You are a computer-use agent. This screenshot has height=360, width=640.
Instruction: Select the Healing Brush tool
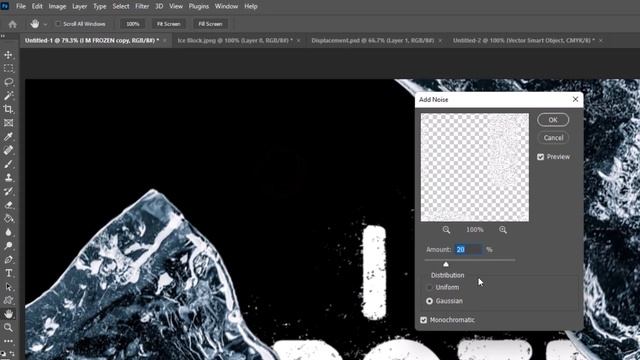(8, 150)
